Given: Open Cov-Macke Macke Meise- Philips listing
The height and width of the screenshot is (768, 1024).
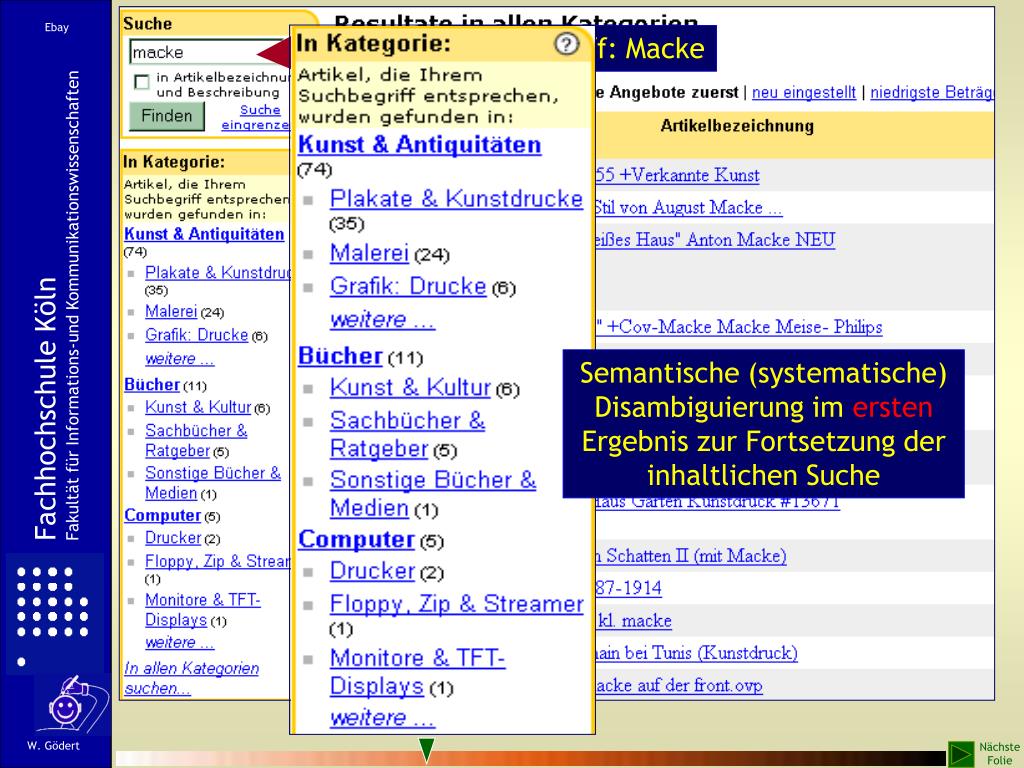Looking at the screenshot, I should [x=739, y=327].
